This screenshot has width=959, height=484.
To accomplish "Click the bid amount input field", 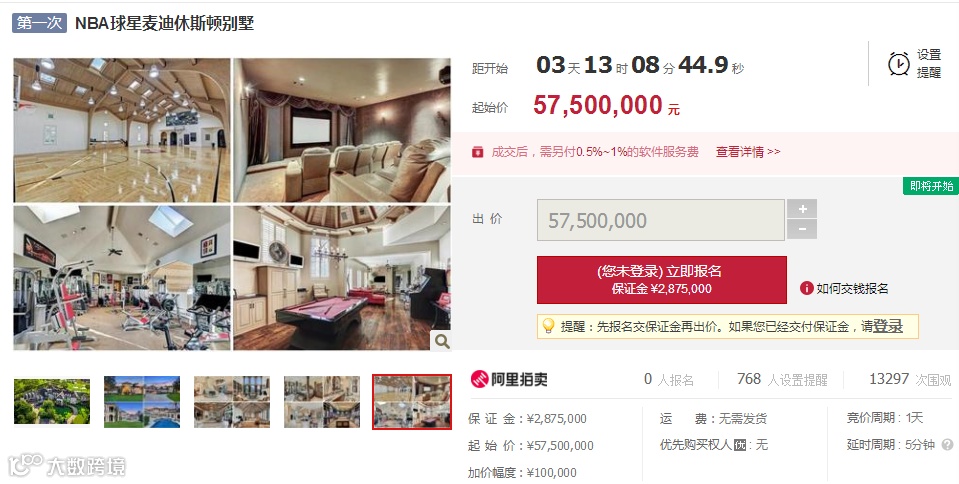I will tap(661, 220).
